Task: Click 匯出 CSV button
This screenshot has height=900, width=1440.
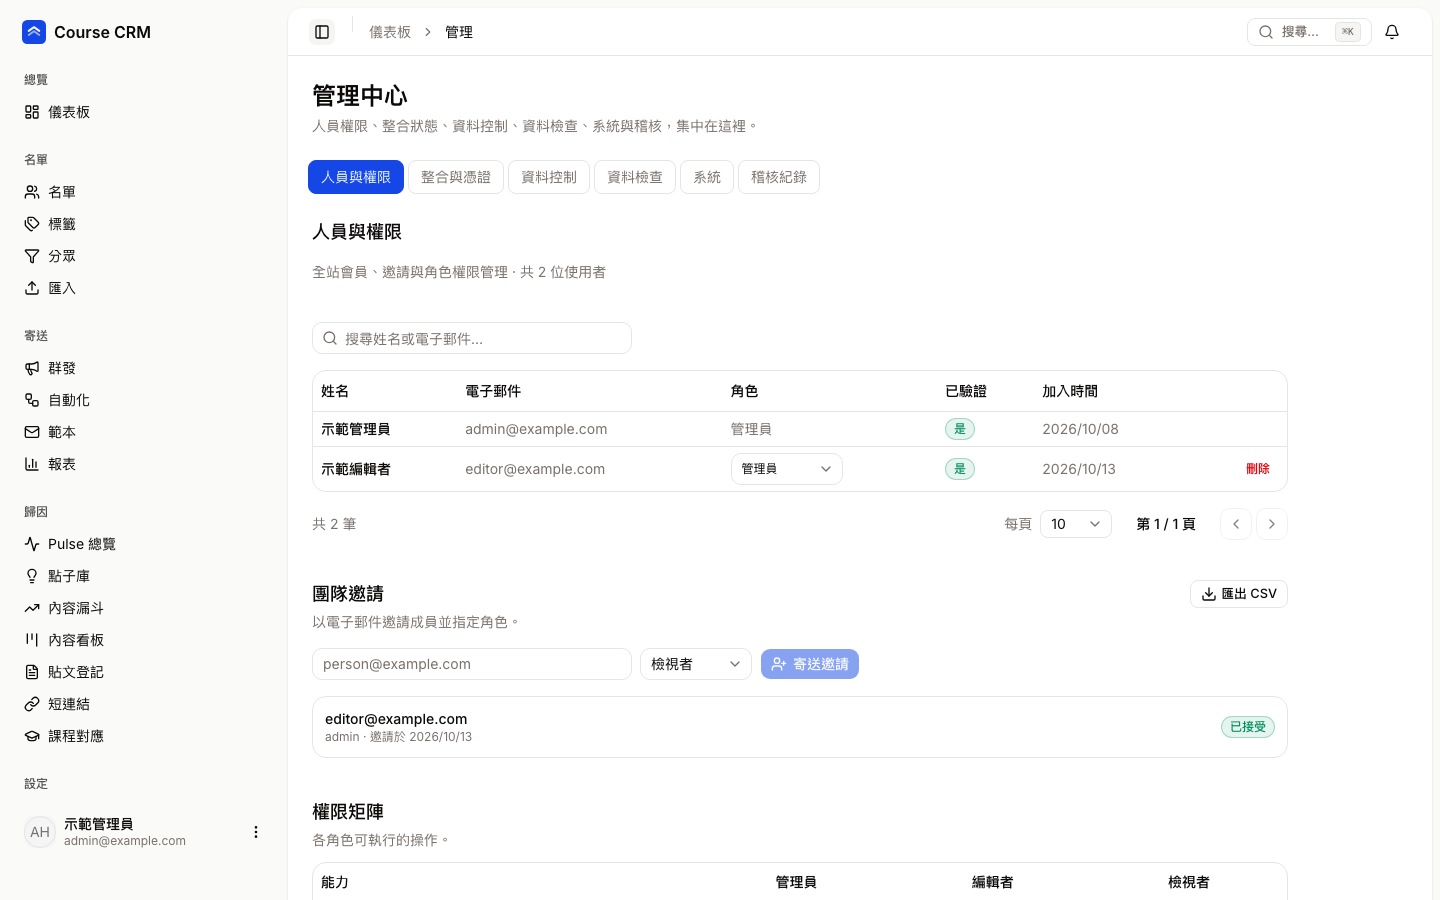Action: (1239, 594)
